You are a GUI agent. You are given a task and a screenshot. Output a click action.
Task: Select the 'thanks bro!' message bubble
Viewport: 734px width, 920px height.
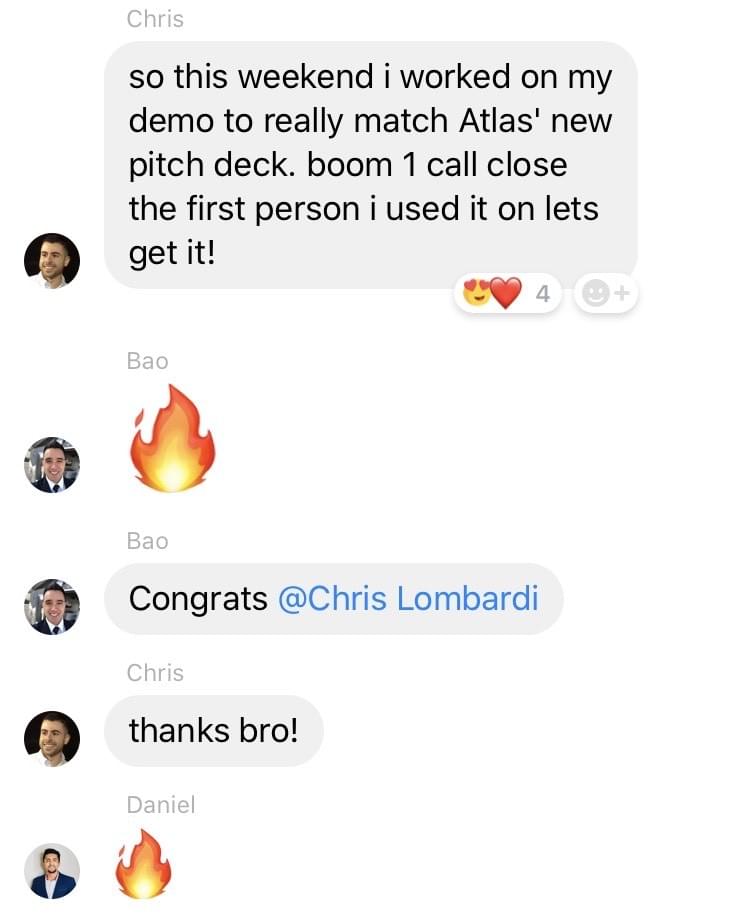click(x=214, y=731)
